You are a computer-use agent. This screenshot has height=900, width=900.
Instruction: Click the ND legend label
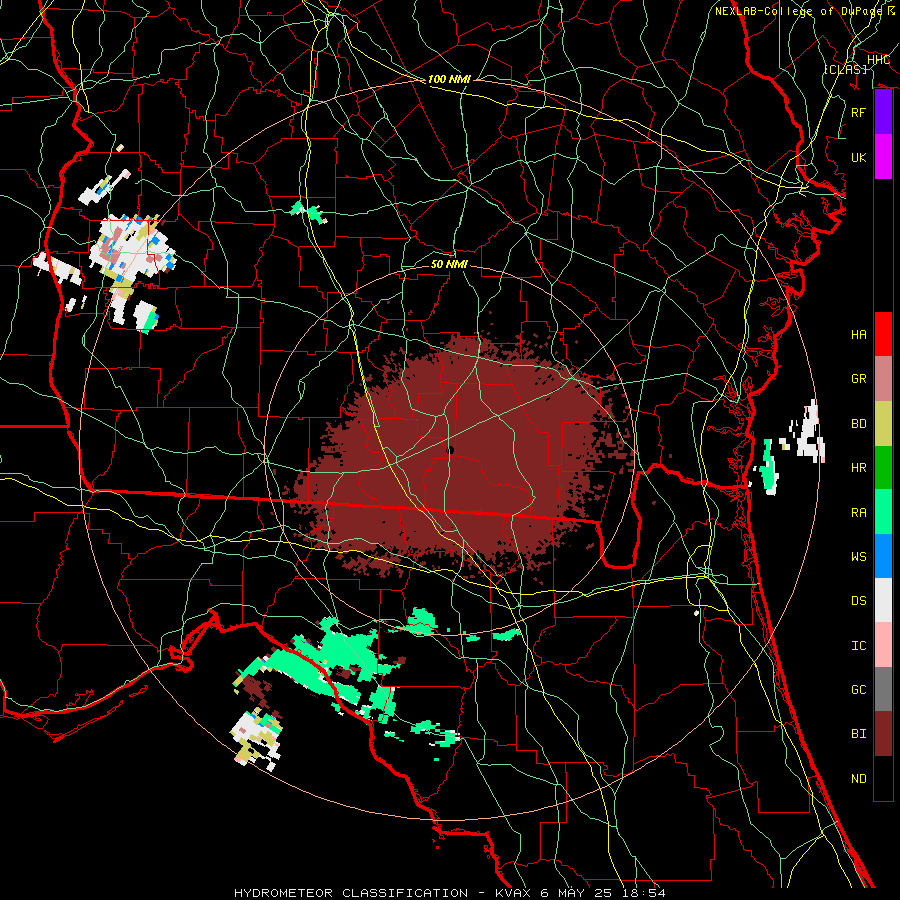click(858, 778)
